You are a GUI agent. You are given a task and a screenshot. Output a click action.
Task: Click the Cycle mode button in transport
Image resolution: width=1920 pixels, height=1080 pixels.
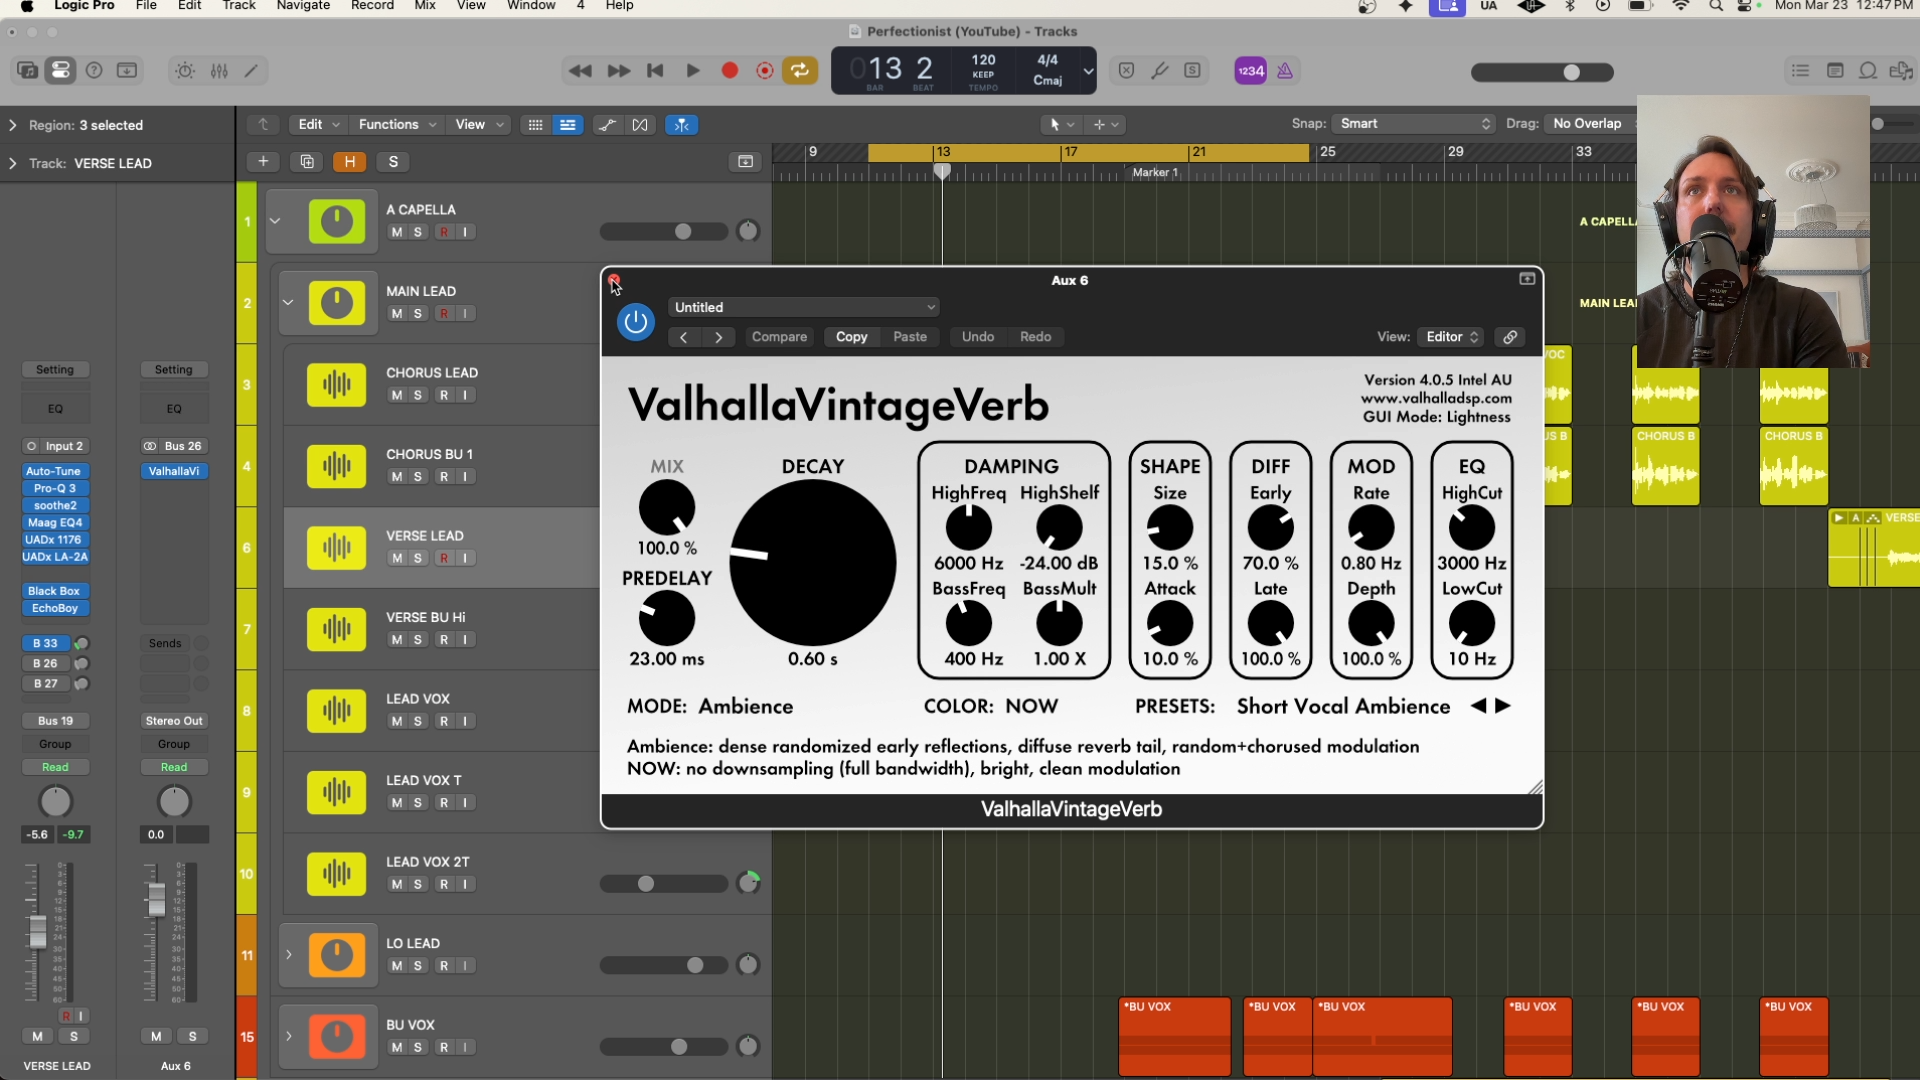pyautogui.click(x=800, y=71)
